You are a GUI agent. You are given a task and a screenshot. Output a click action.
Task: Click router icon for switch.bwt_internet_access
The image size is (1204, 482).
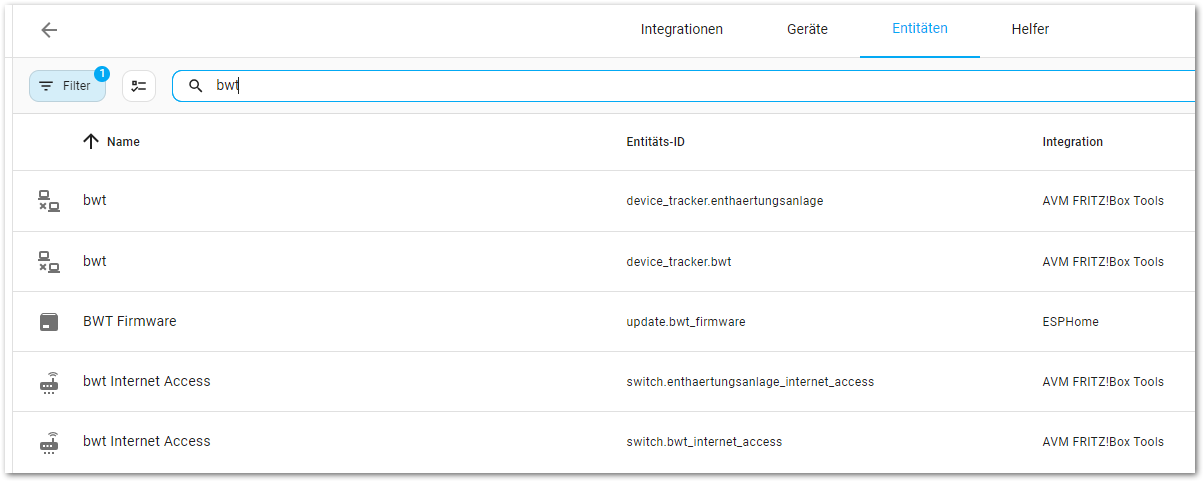pyautogui.click(x=49, y=442)
